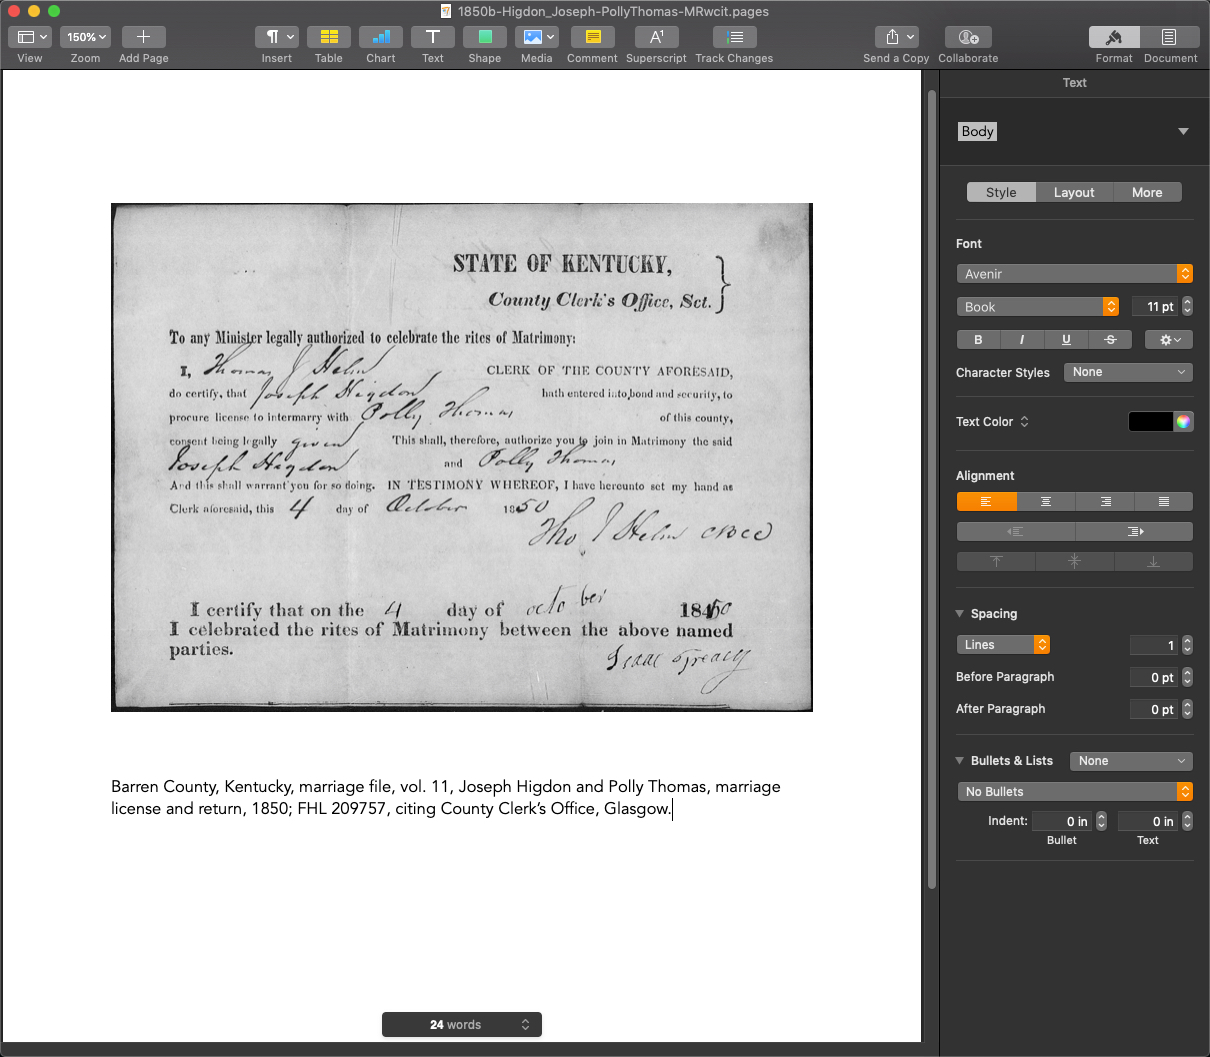Open the Avenir font dropdown
This screenshot has height=1057, width=1210.
1074,274
